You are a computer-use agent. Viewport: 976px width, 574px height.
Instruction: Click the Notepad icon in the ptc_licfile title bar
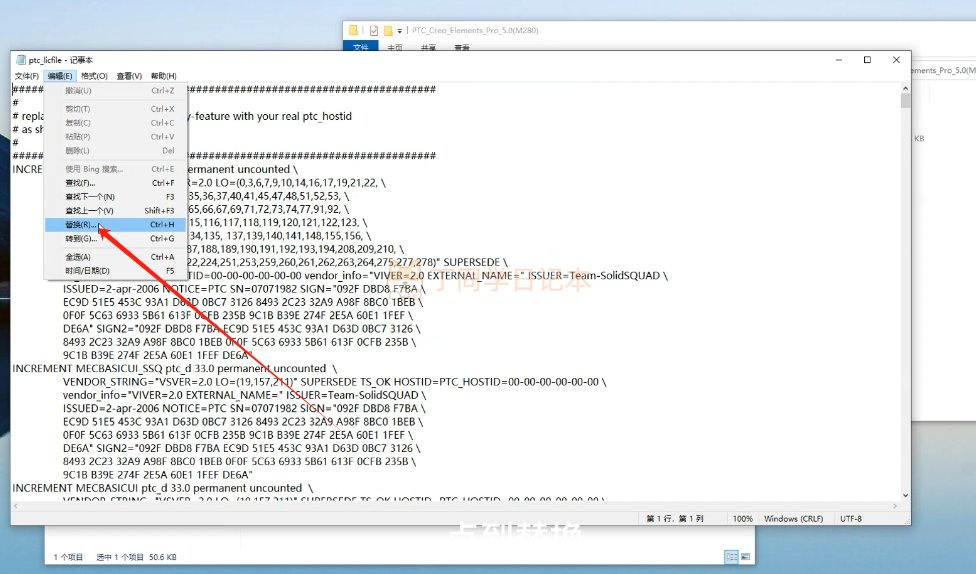[x=20, y=60]
